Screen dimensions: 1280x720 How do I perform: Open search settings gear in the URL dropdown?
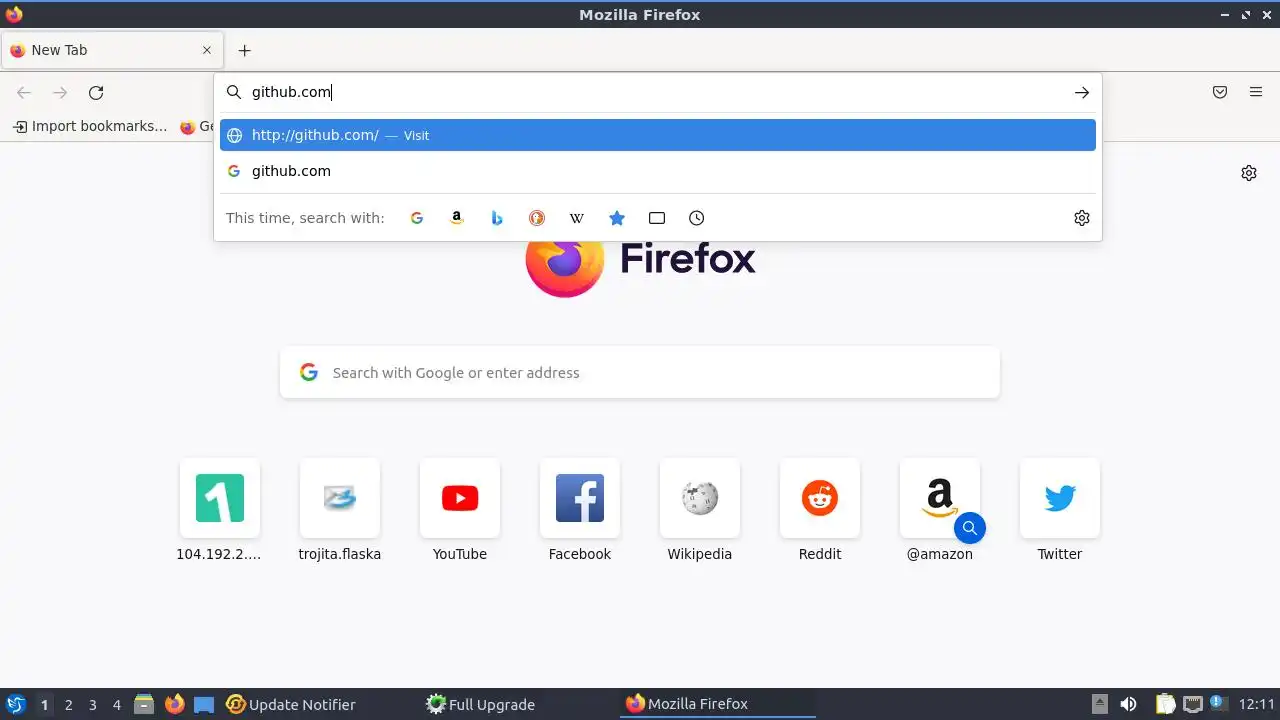coord(1081,218)
